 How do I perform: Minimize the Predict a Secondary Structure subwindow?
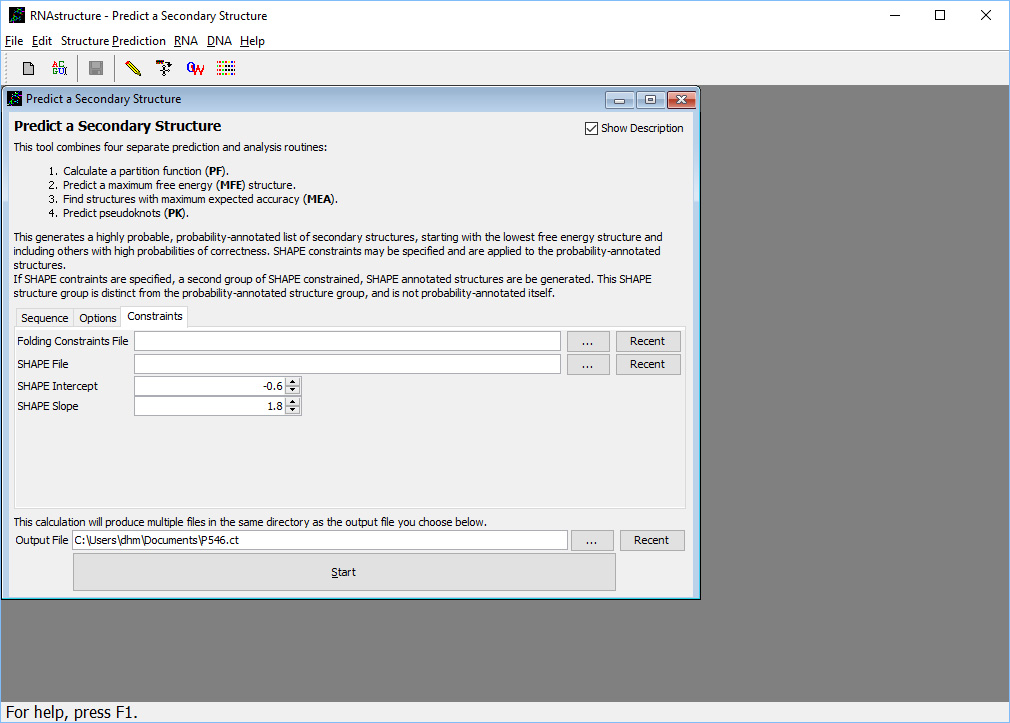pos(620,100)
